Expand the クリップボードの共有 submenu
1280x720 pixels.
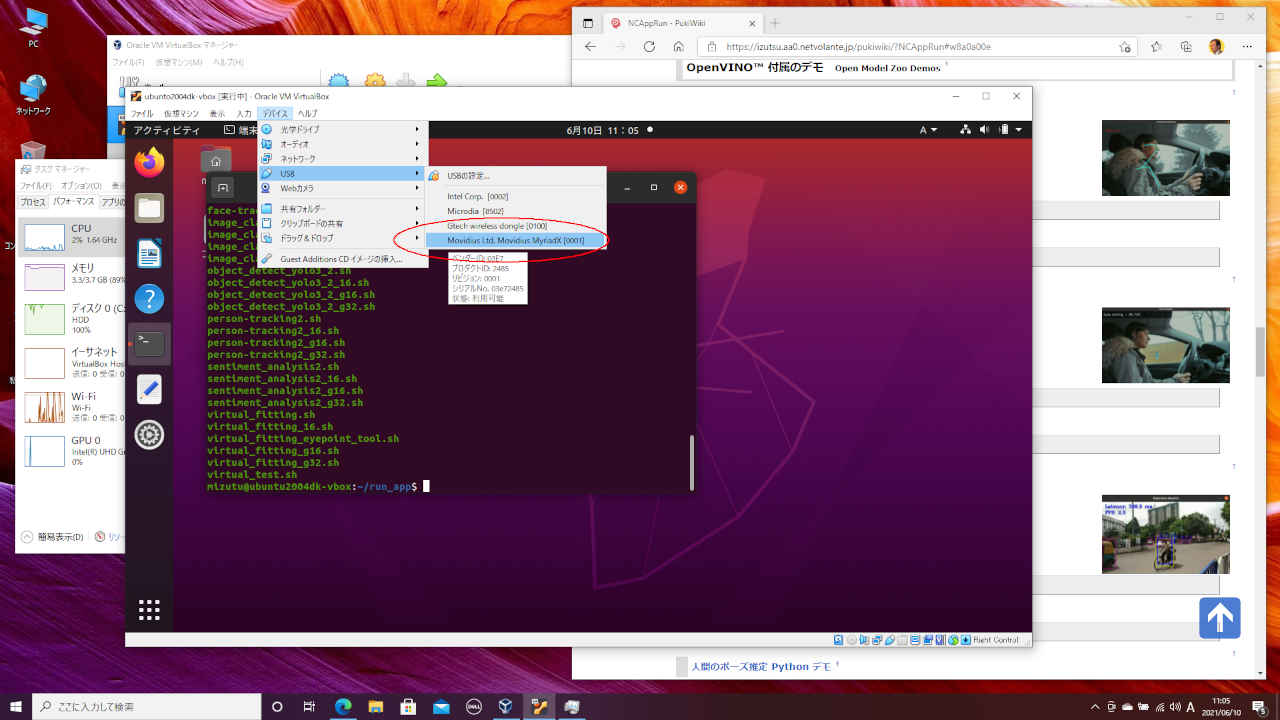(343, 223)
